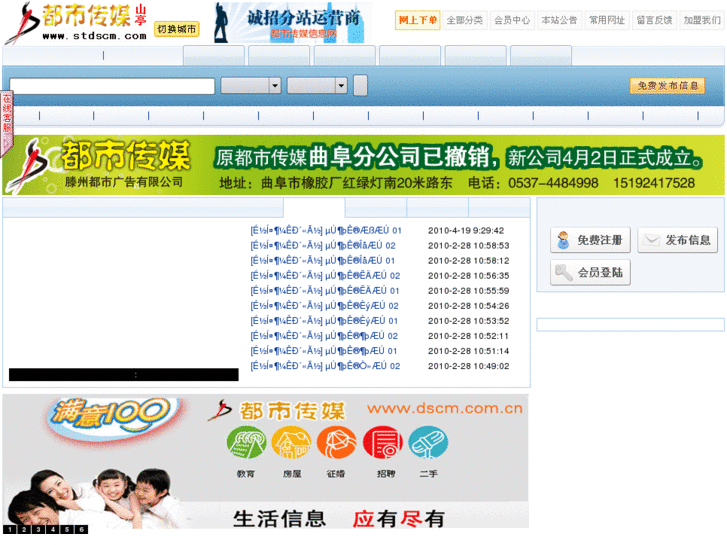Open the list entry dated 2010-2-28 10:55:59
The image size is (727, 545).
[325, 291]
